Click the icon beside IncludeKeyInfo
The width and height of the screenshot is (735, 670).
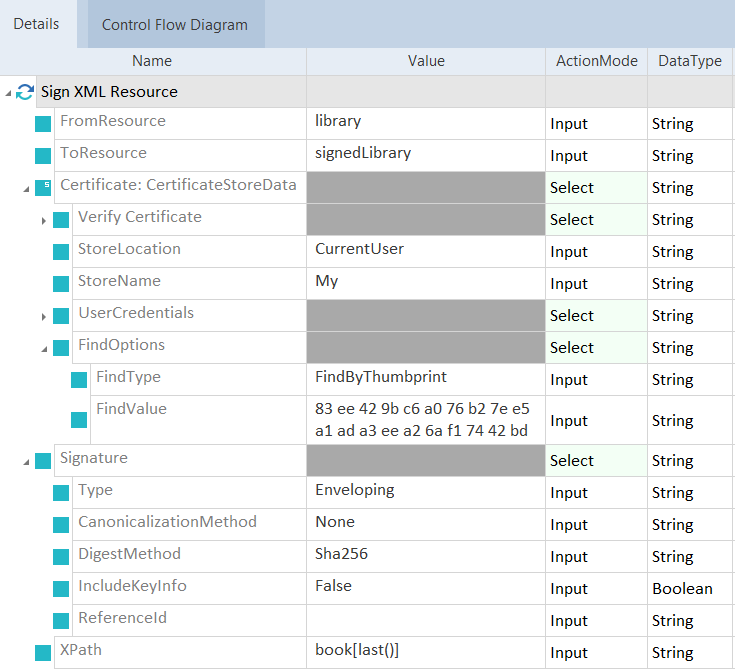(x=61, y=588)
